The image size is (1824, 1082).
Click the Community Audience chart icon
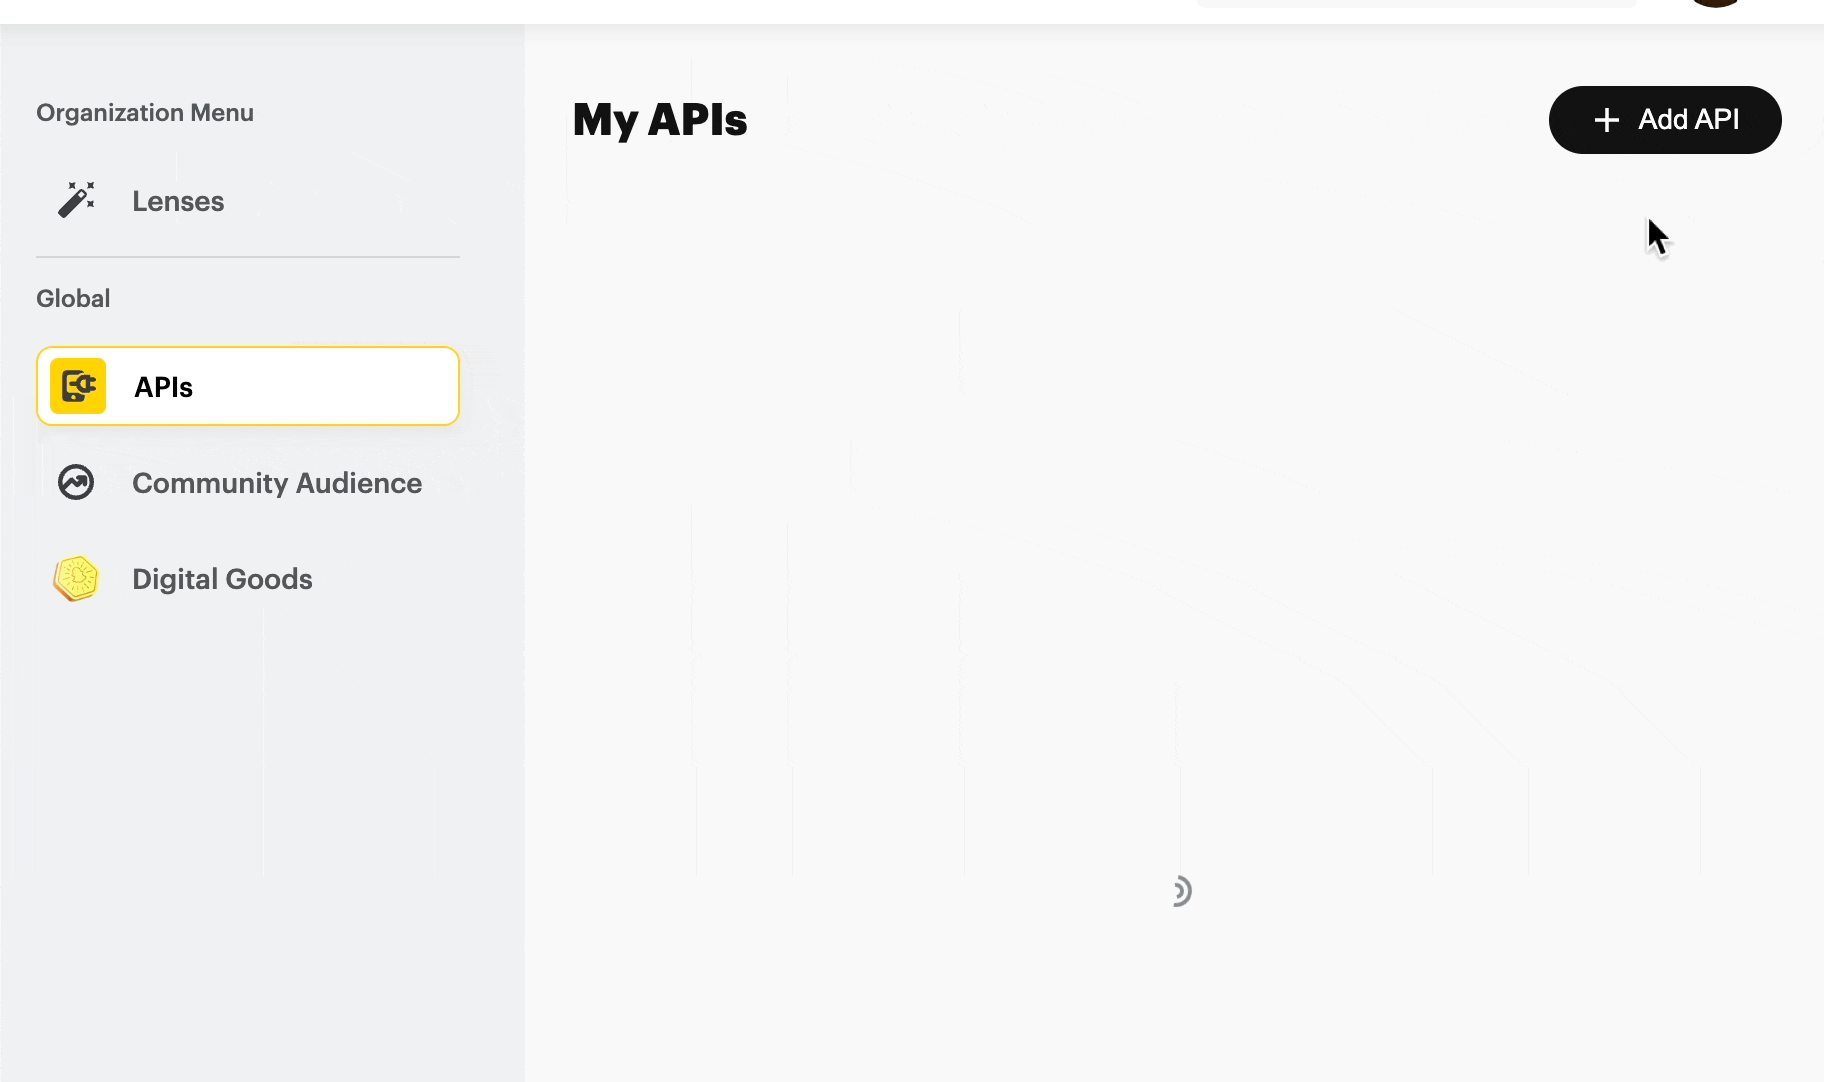[x=76, y=482]
